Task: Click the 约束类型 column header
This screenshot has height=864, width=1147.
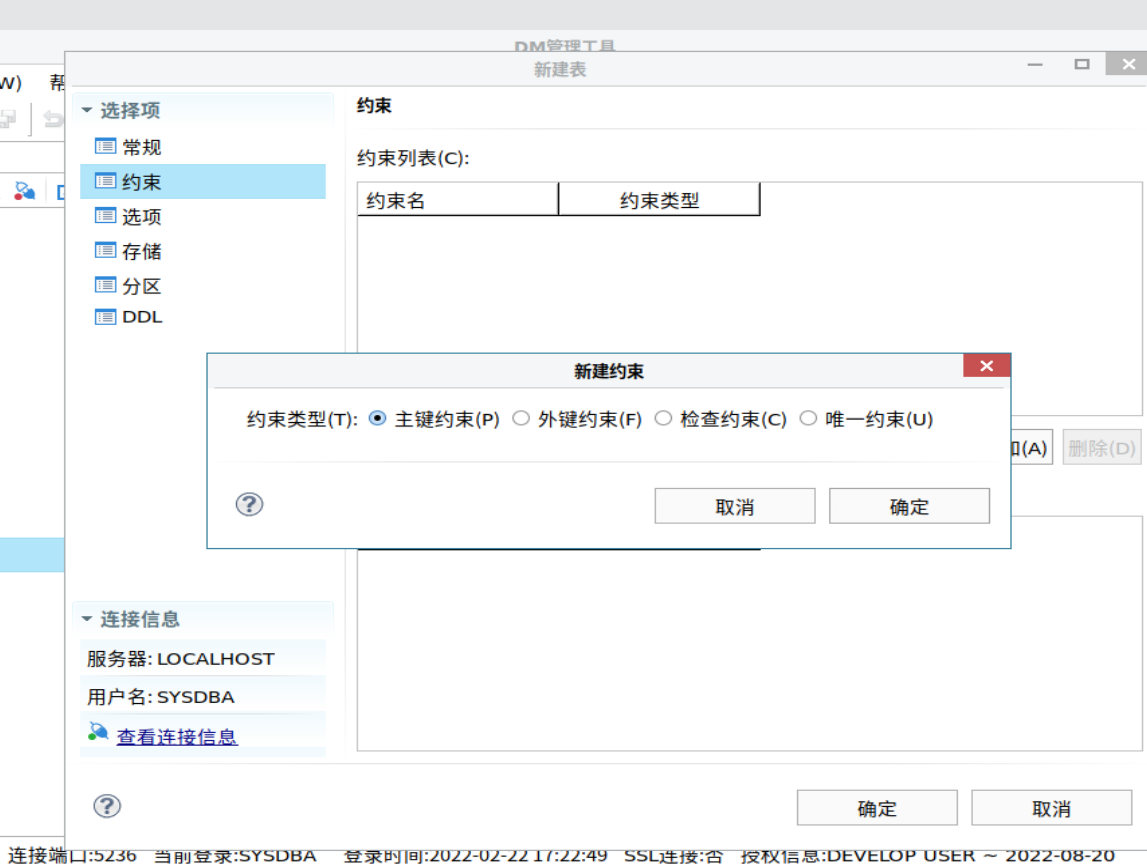Action: point(659,200)
